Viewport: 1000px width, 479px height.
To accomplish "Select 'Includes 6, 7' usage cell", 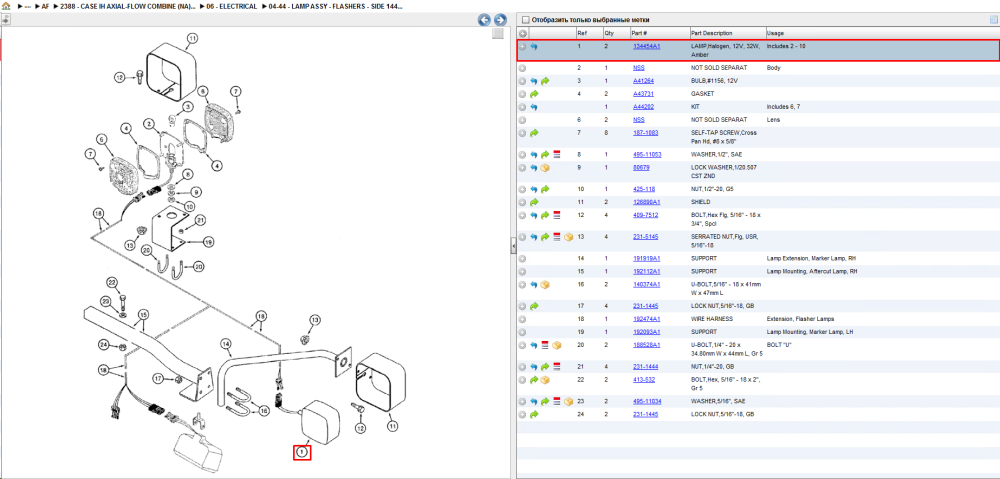I will pyautogui.click(x=783, y=107).
